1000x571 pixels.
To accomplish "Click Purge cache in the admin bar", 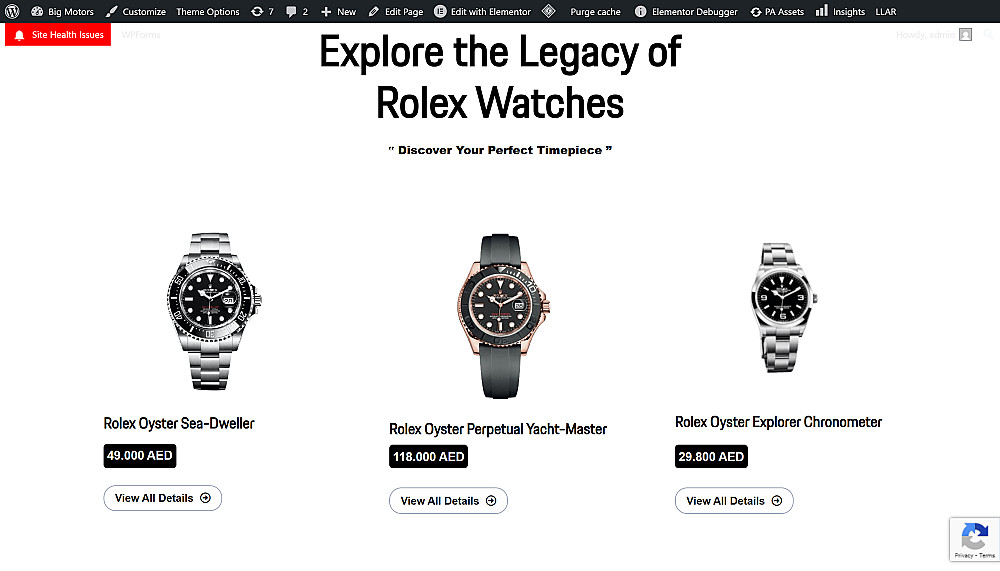I will (595, 12).
